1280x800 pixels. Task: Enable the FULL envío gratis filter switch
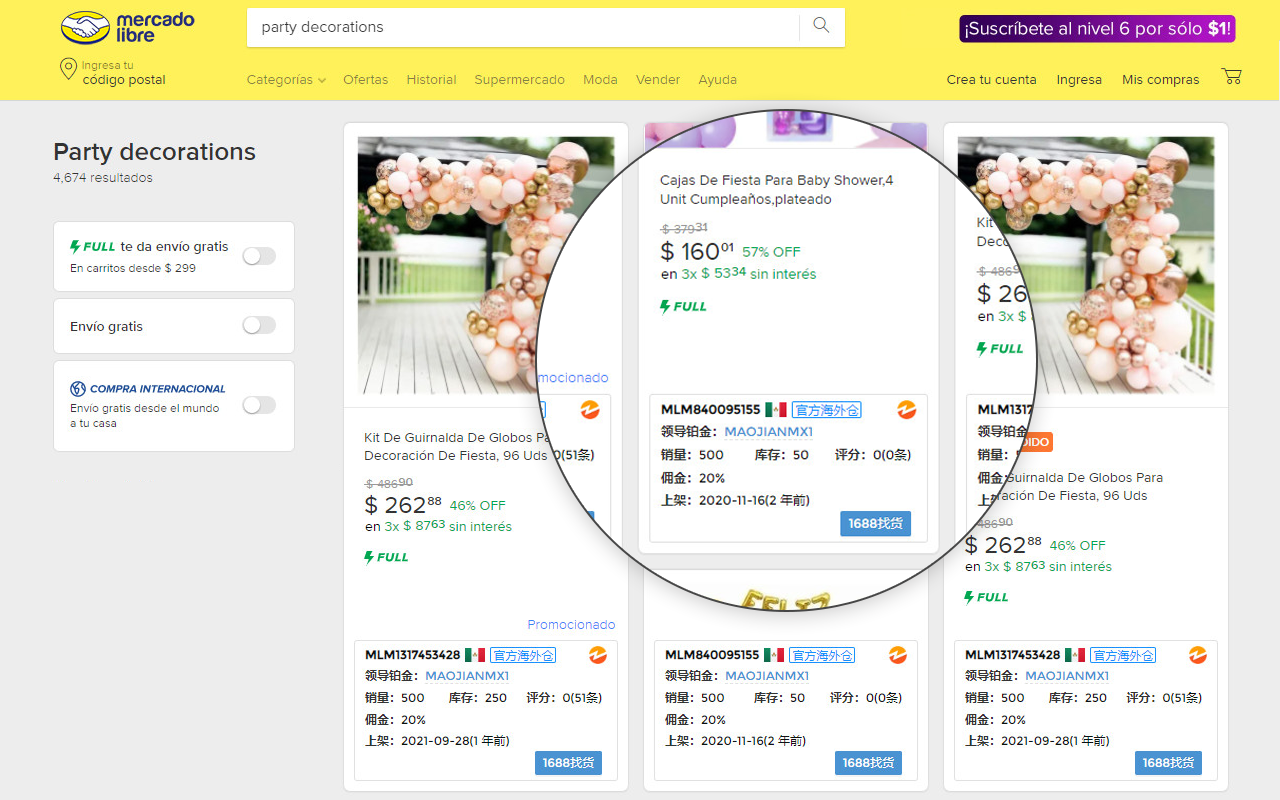click(x=259, y=256)
